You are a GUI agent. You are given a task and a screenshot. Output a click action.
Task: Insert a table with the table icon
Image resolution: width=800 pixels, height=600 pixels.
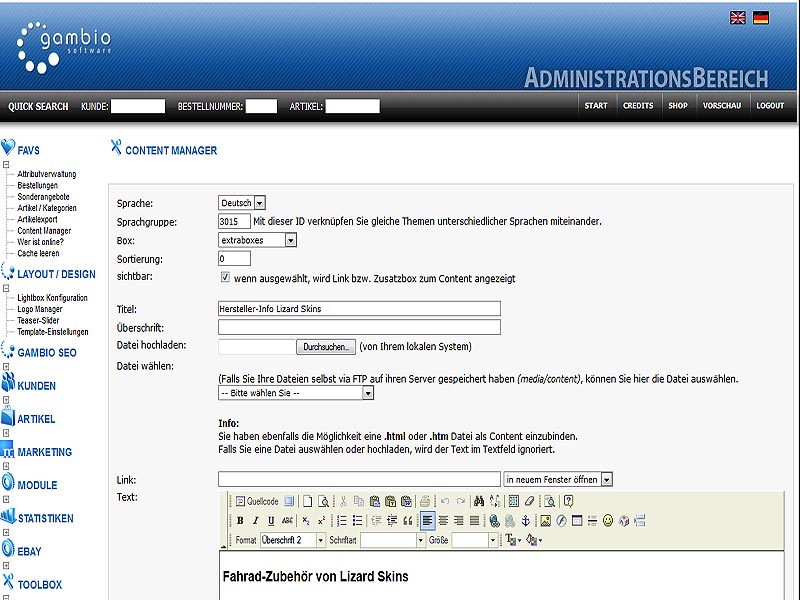pyautogui.click(x=577, y=520)
